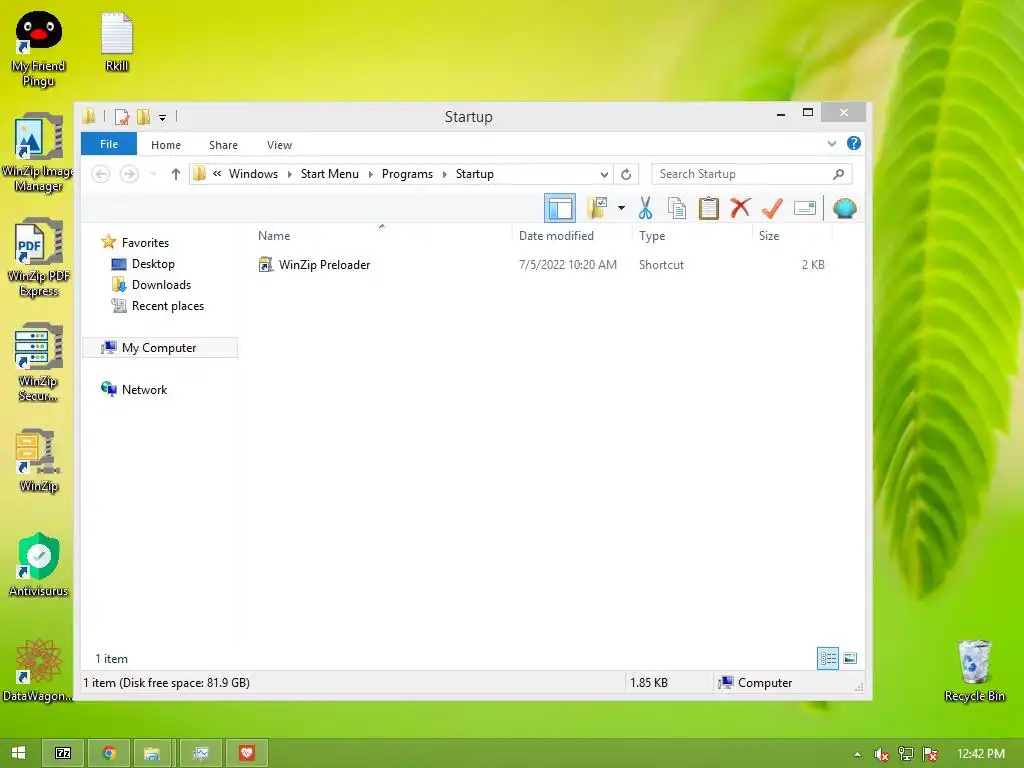Toggle the navigation pane toolbar button

pyautogui.click(x=560, y=208)
